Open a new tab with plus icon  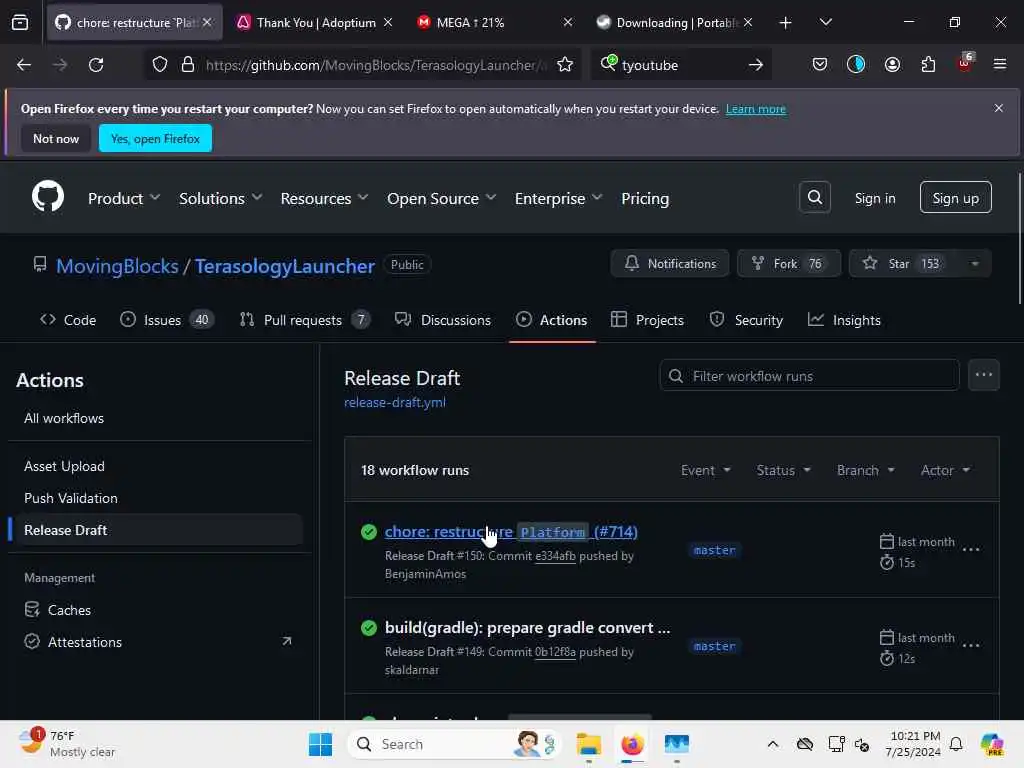tap(786, 23)
